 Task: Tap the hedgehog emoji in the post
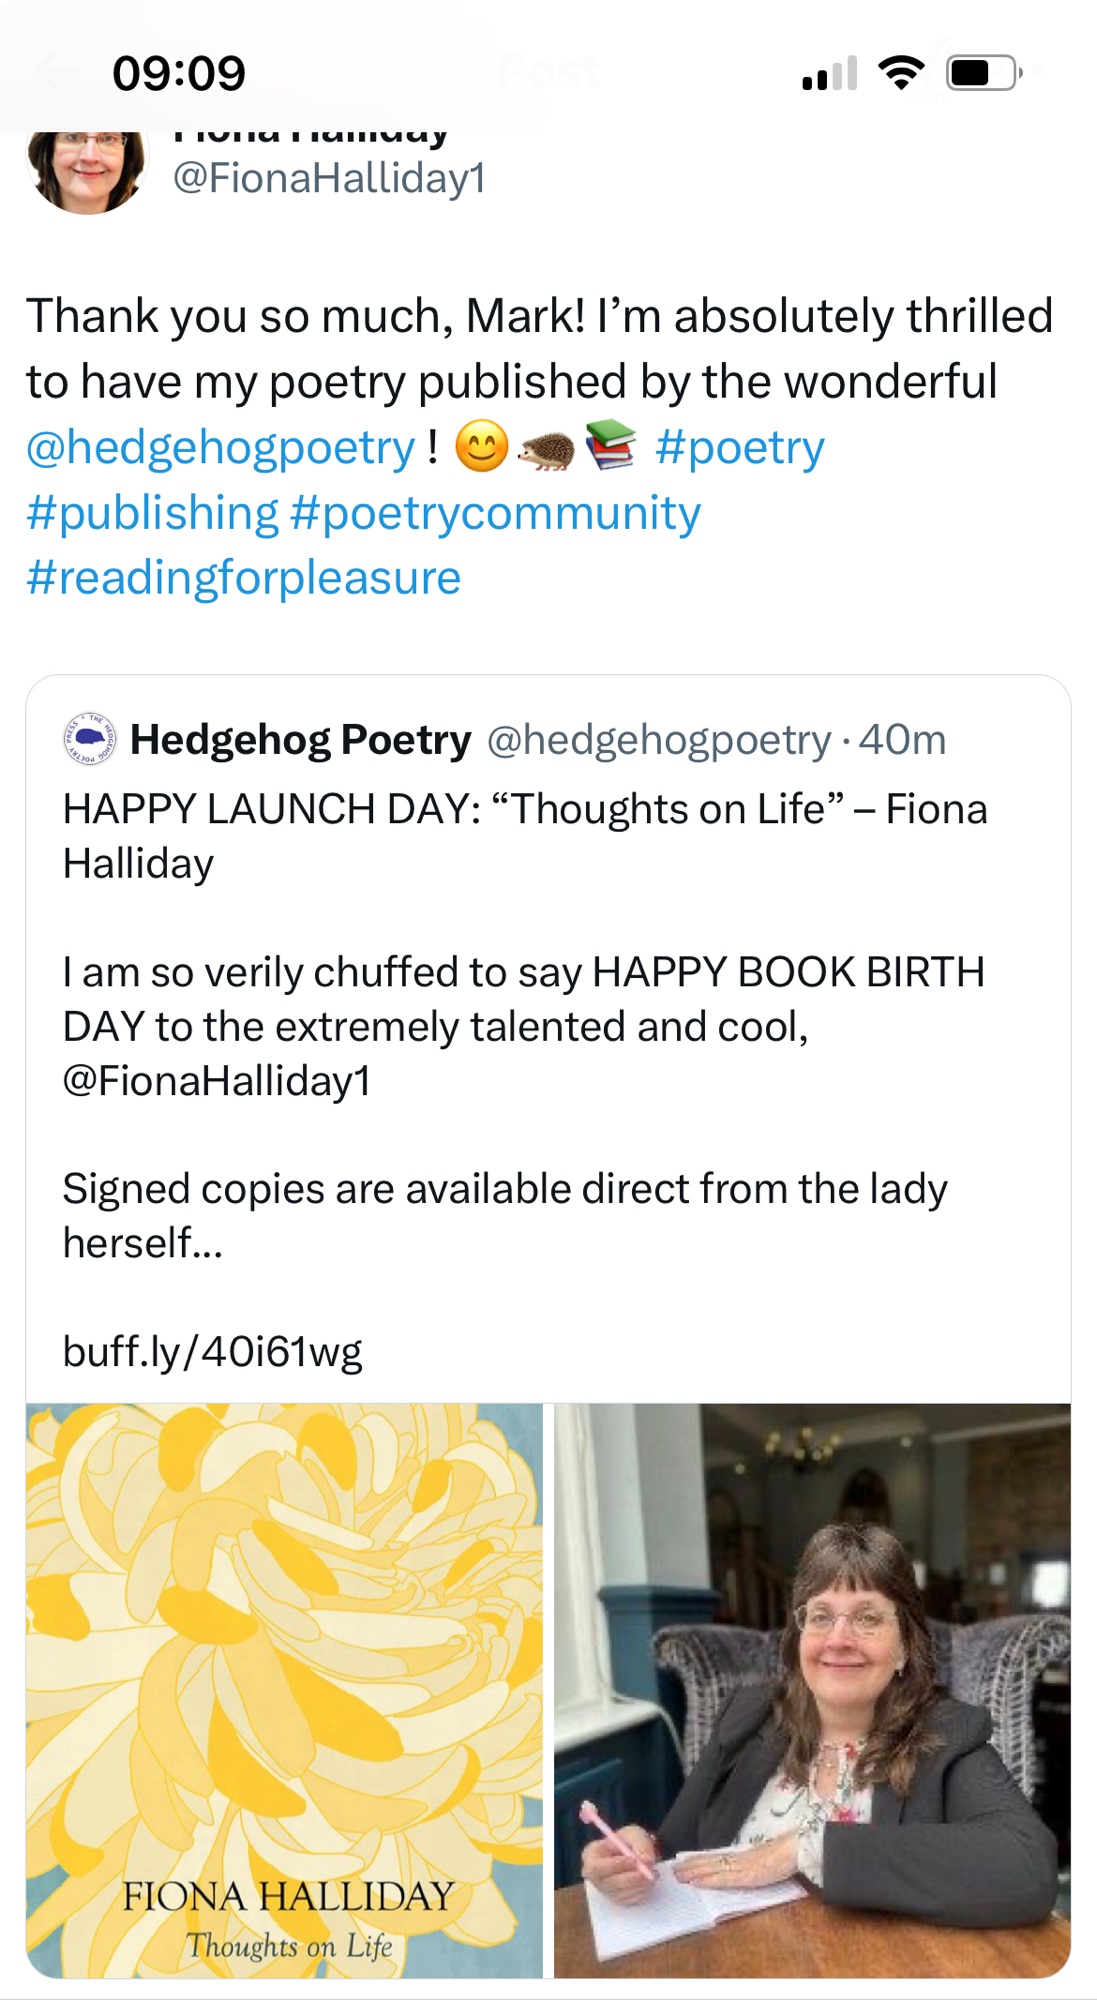[x=546, y=449]
